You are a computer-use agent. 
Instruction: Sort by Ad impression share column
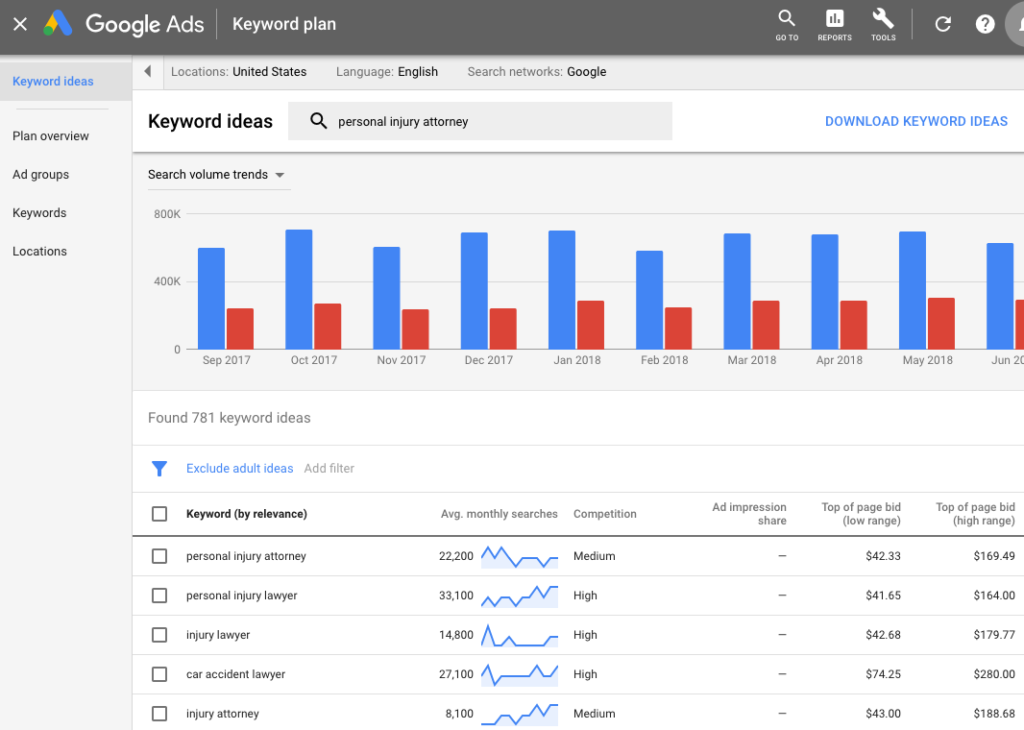point(749,514)
